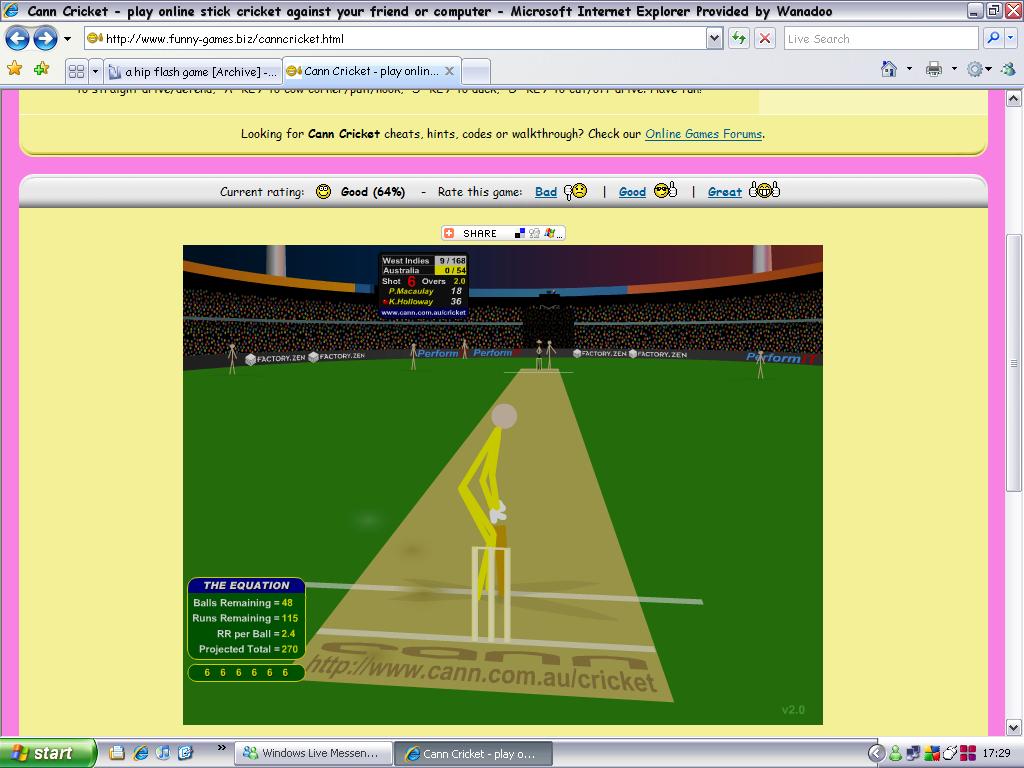Open Quick Tabs view in Internet Explorer
The height and width of the screenshot is (768, 1024).
pos(79,71)
